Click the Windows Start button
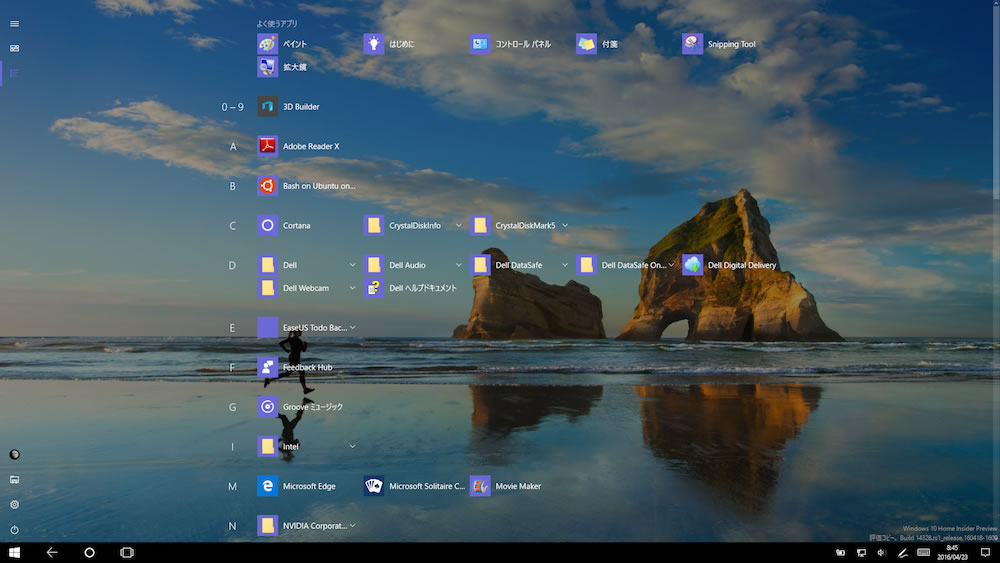The width and height of the screenshot is (1000, 563). pos(14,552)
